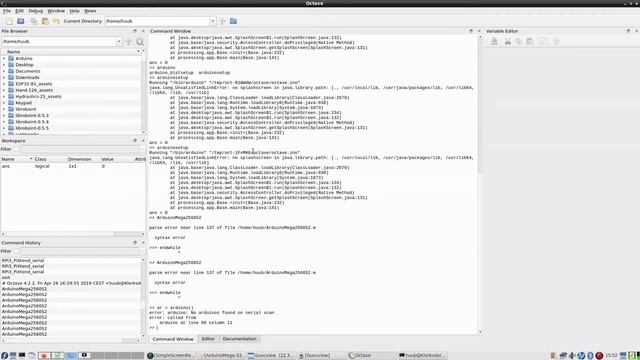Open the Help menu
The height and width of the screenshot is (360, 640).
(x=74, y=11)
